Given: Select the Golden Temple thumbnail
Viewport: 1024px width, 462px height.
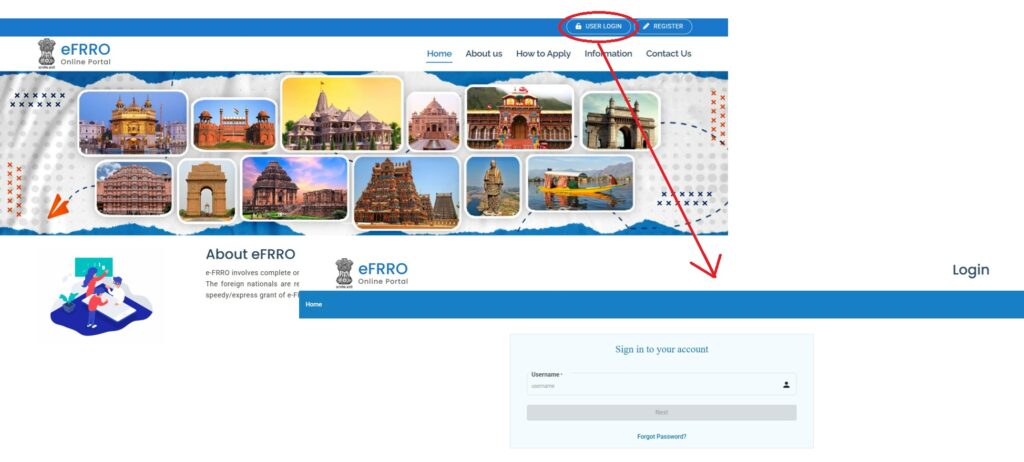Looking at the screenshot, I should [x=133, y=123].
